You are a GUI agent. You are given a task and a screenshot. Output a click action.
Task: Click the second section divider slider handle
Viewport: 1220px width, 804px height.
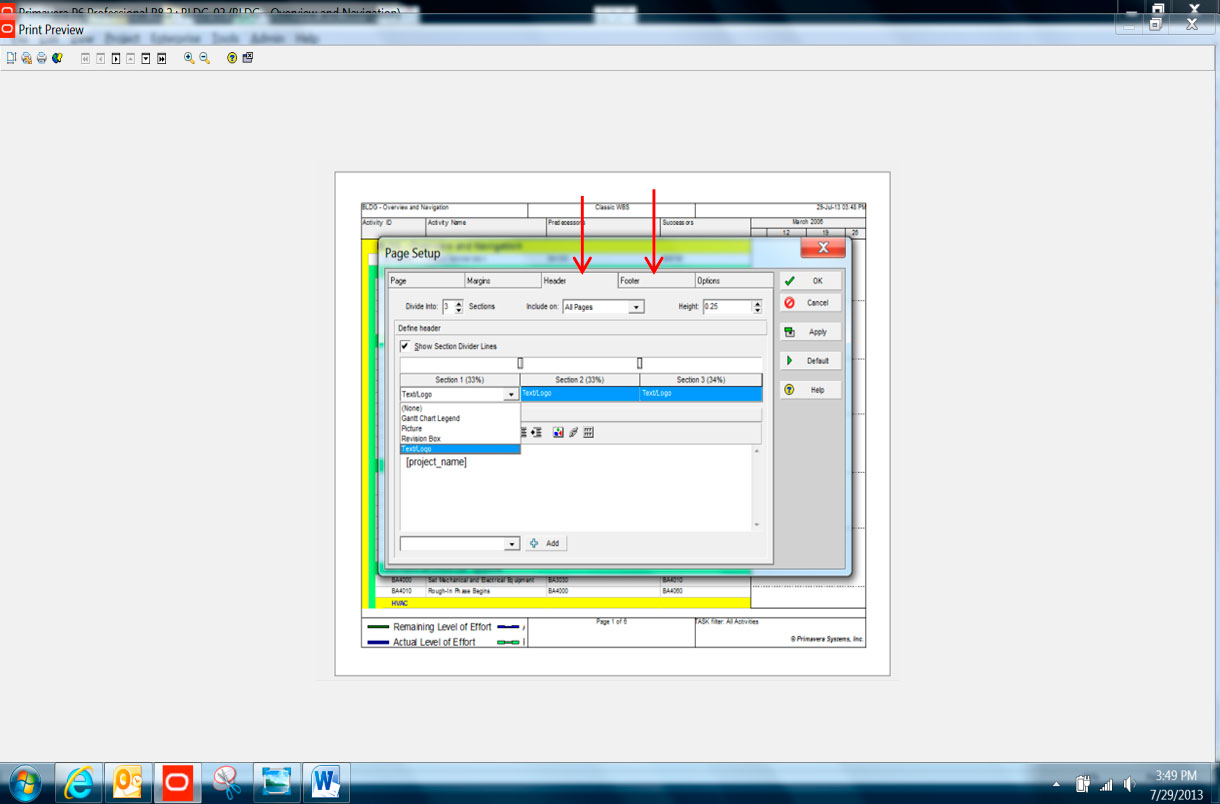coord(640,363)
